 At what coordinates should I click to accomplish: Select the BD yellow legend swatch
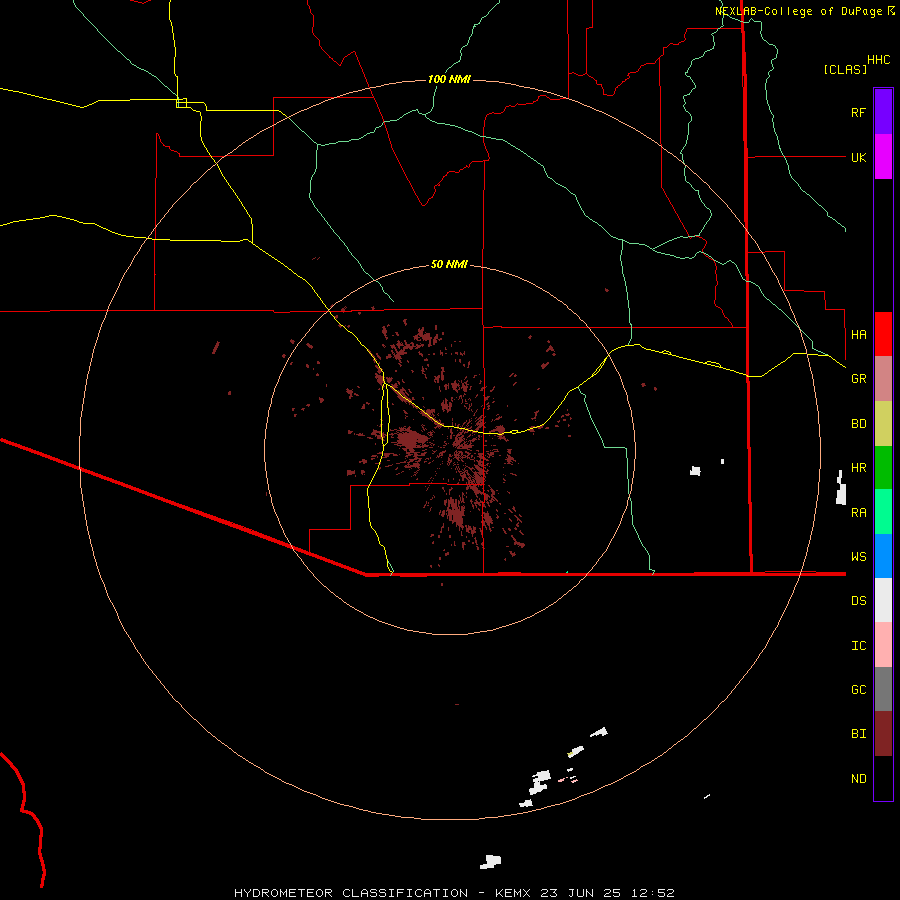pos(883,424)
